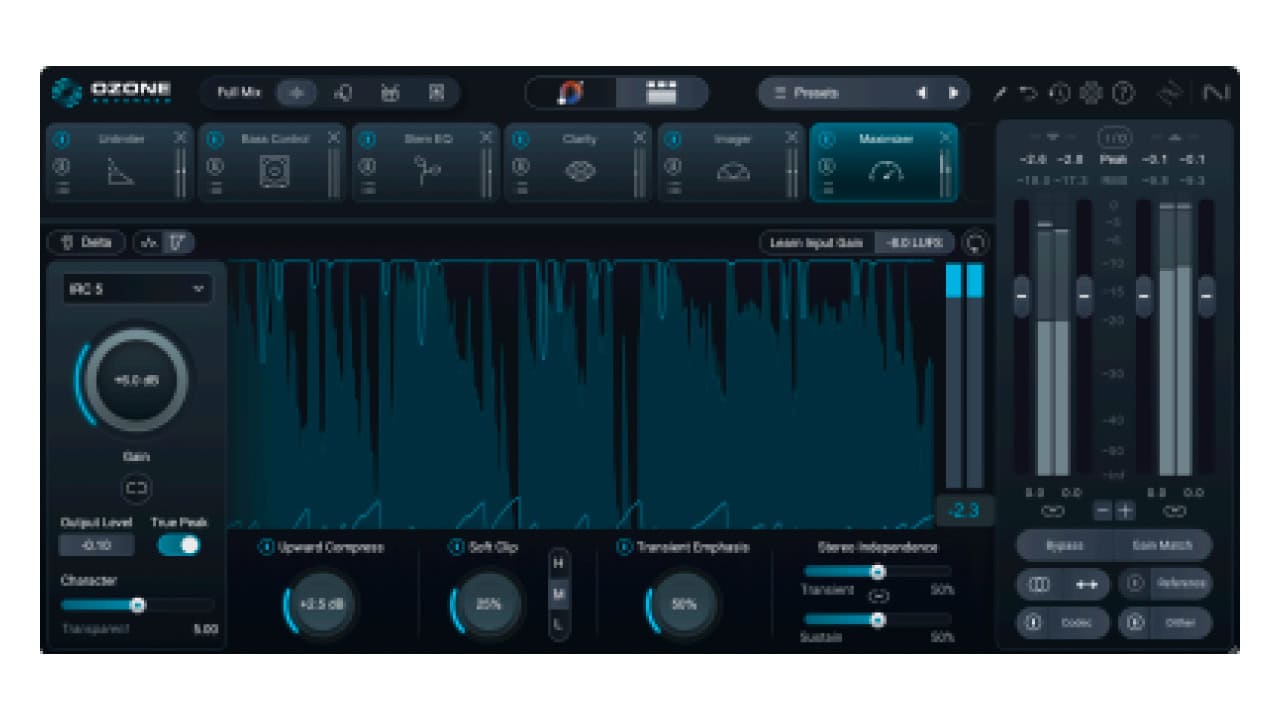Click the Reference button
This screenshot has height=720, width=1280.
(x=1166, y=583)
